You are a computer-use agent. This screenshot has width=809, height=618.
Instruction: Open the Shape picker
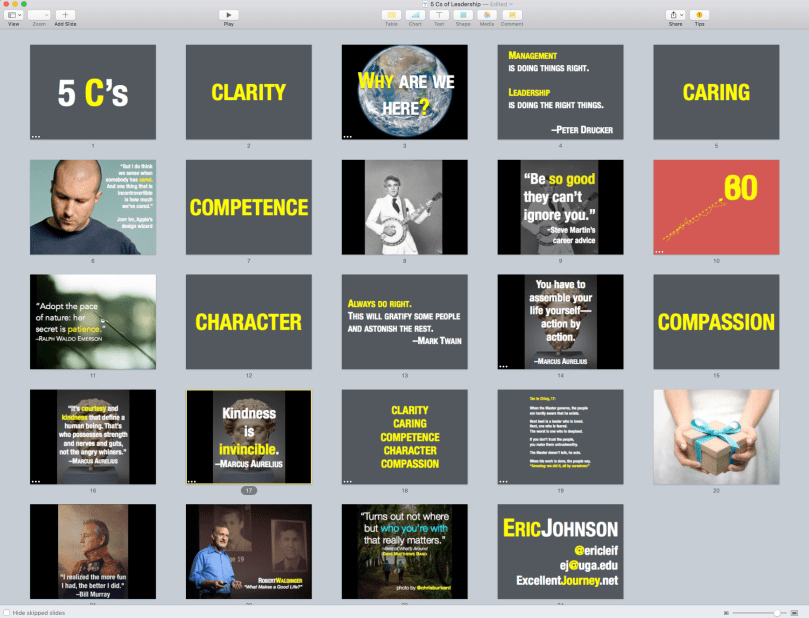pos(463,15)
